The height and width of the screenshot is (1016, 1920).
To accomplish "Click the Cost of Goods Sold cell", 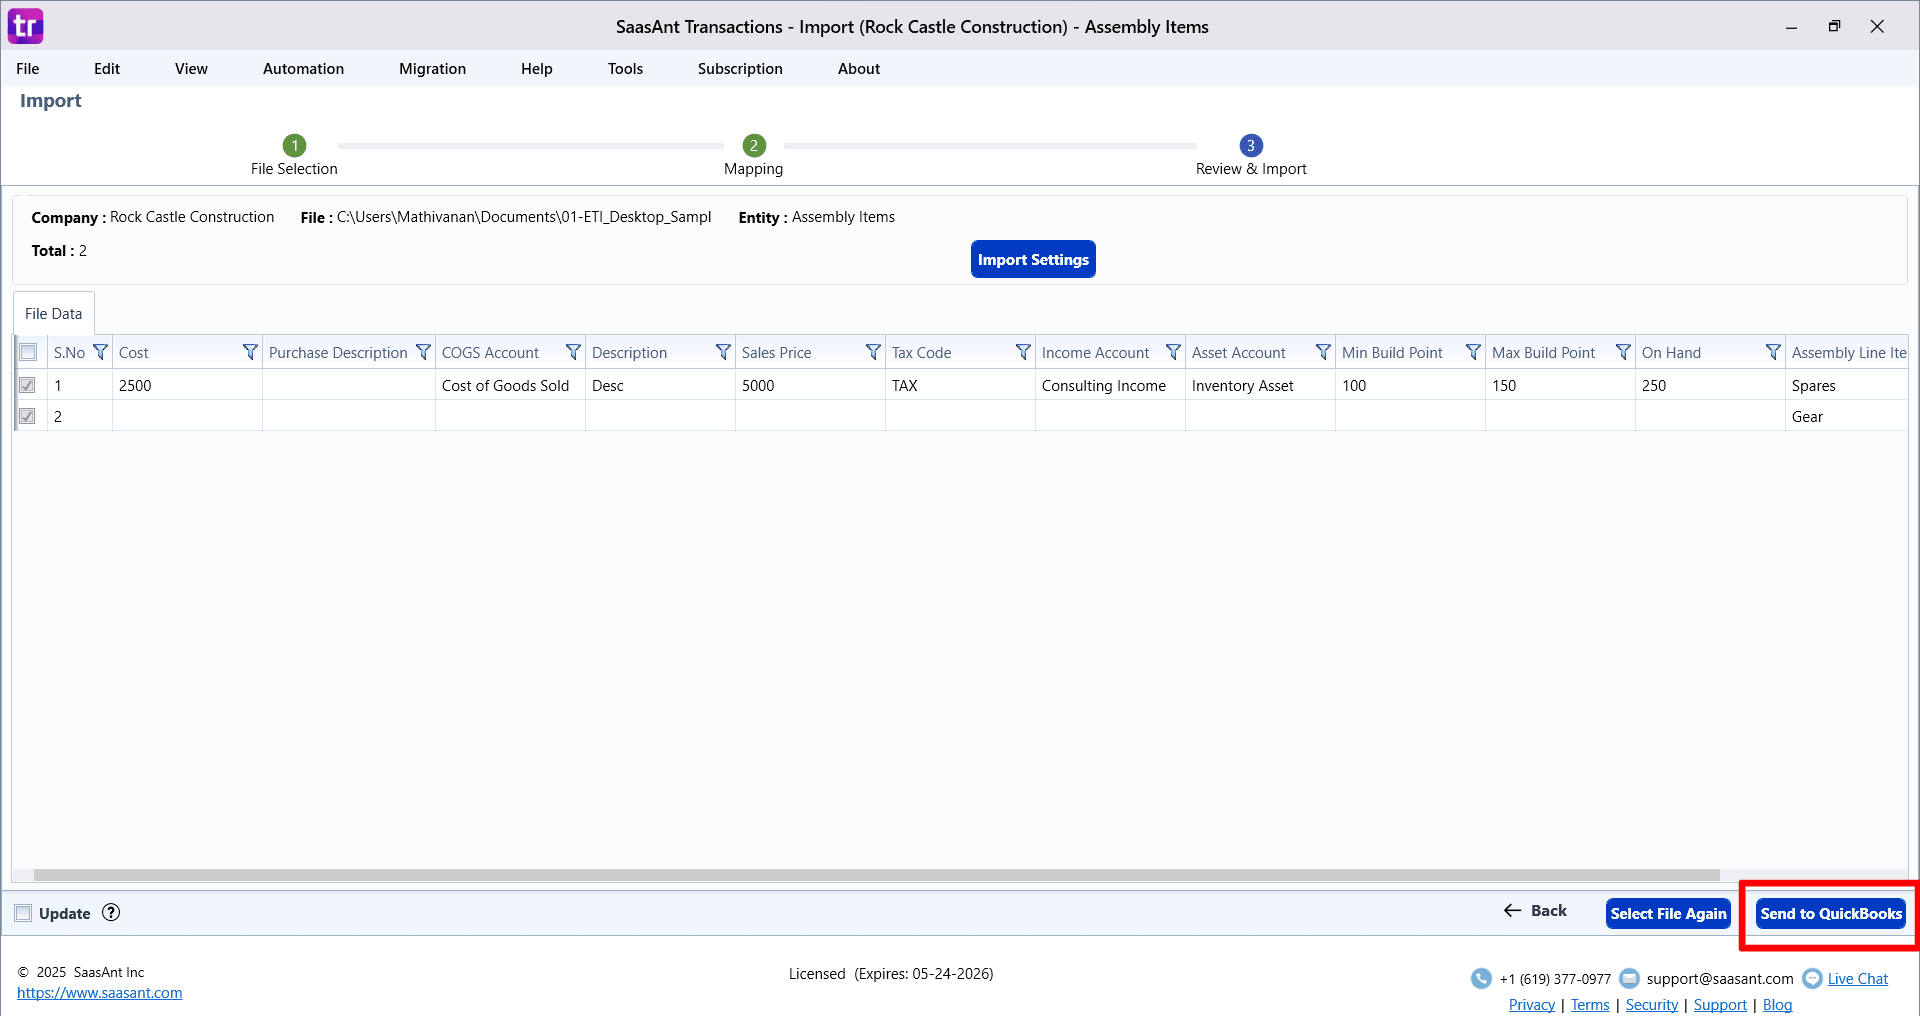I will point(510,385).
